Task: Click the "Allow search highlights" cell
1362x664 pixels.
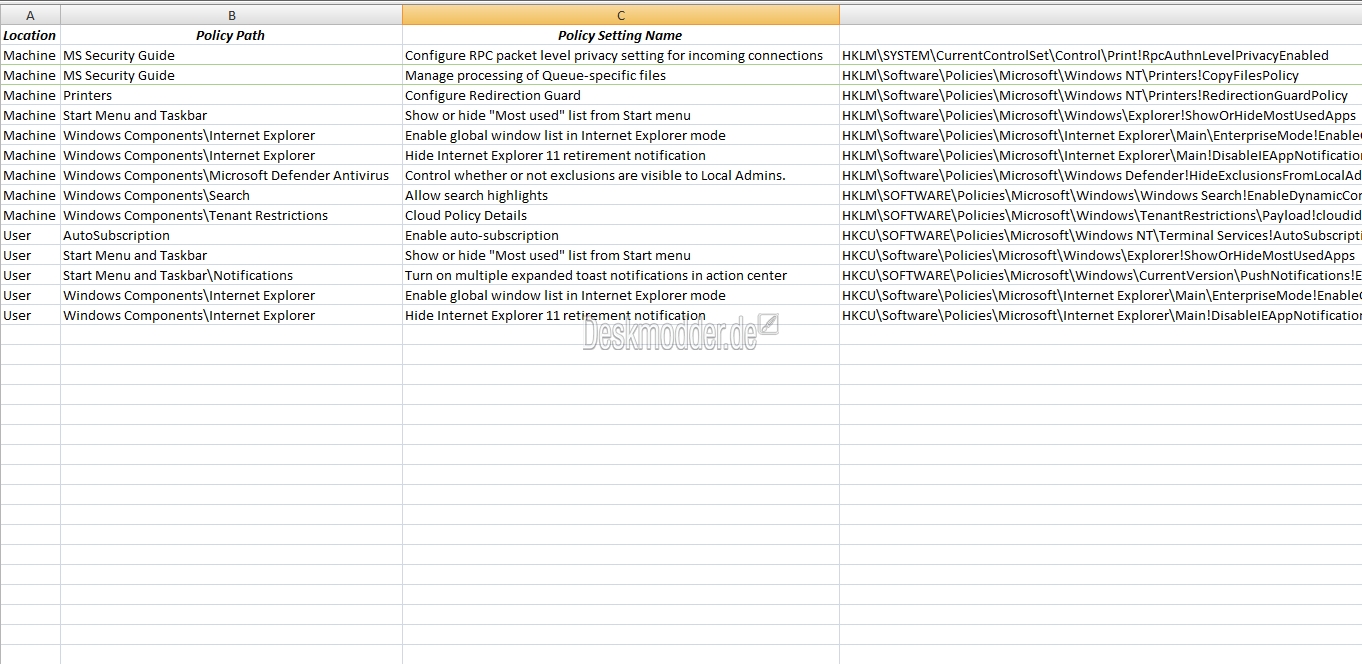Action: pos(621,195)
